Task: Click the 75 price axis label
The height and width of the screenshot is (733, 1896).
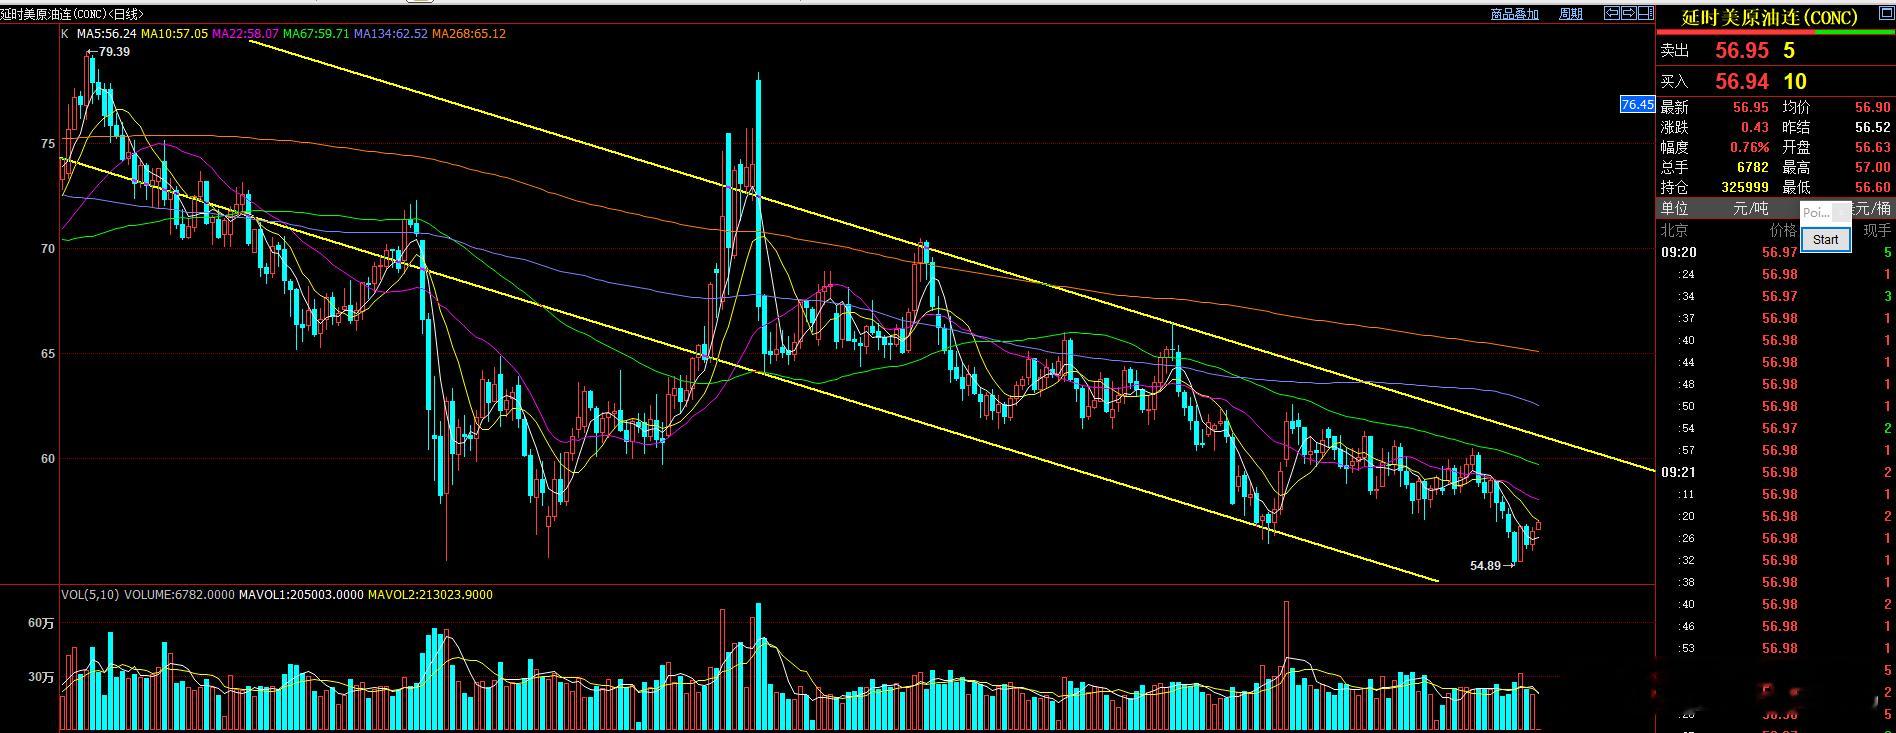Action: (48, 144)
